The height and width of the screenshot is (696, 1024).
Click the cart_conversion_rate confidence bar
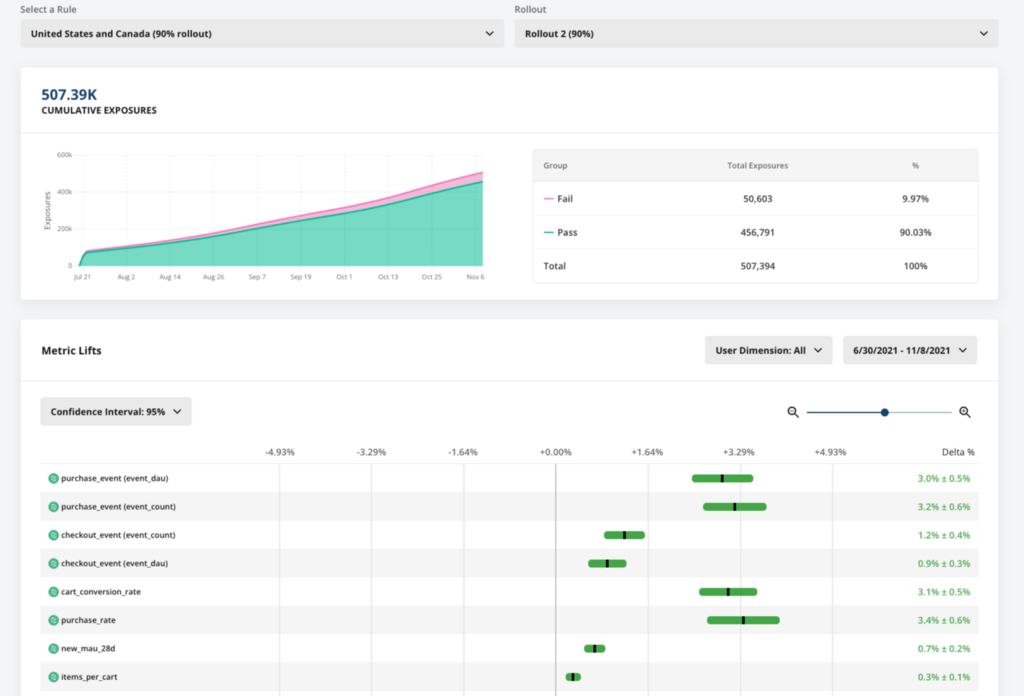tap(728, 592)
